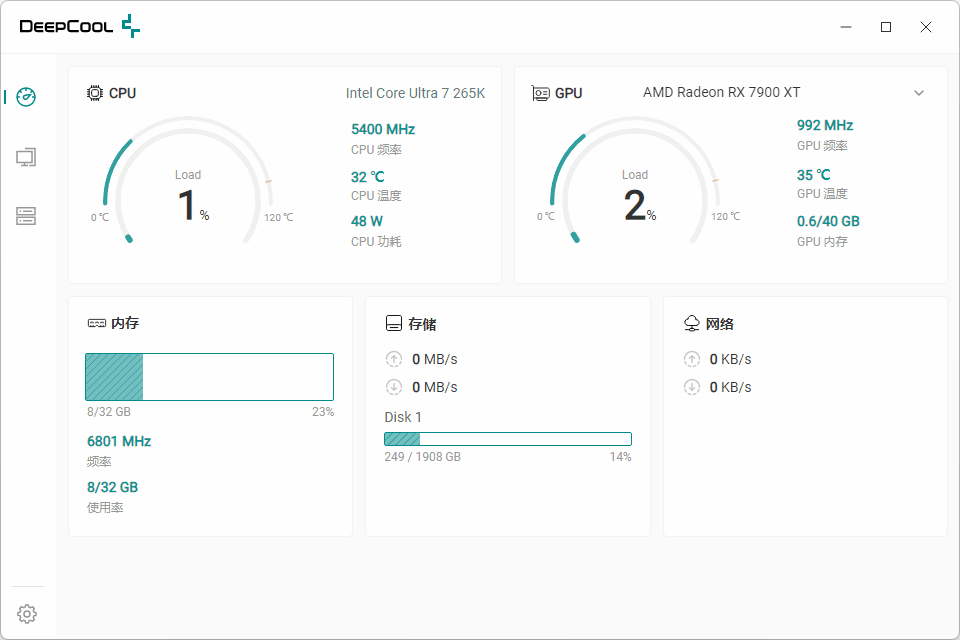Click the memory module icon
960x640 pixels.
[96, 324]
